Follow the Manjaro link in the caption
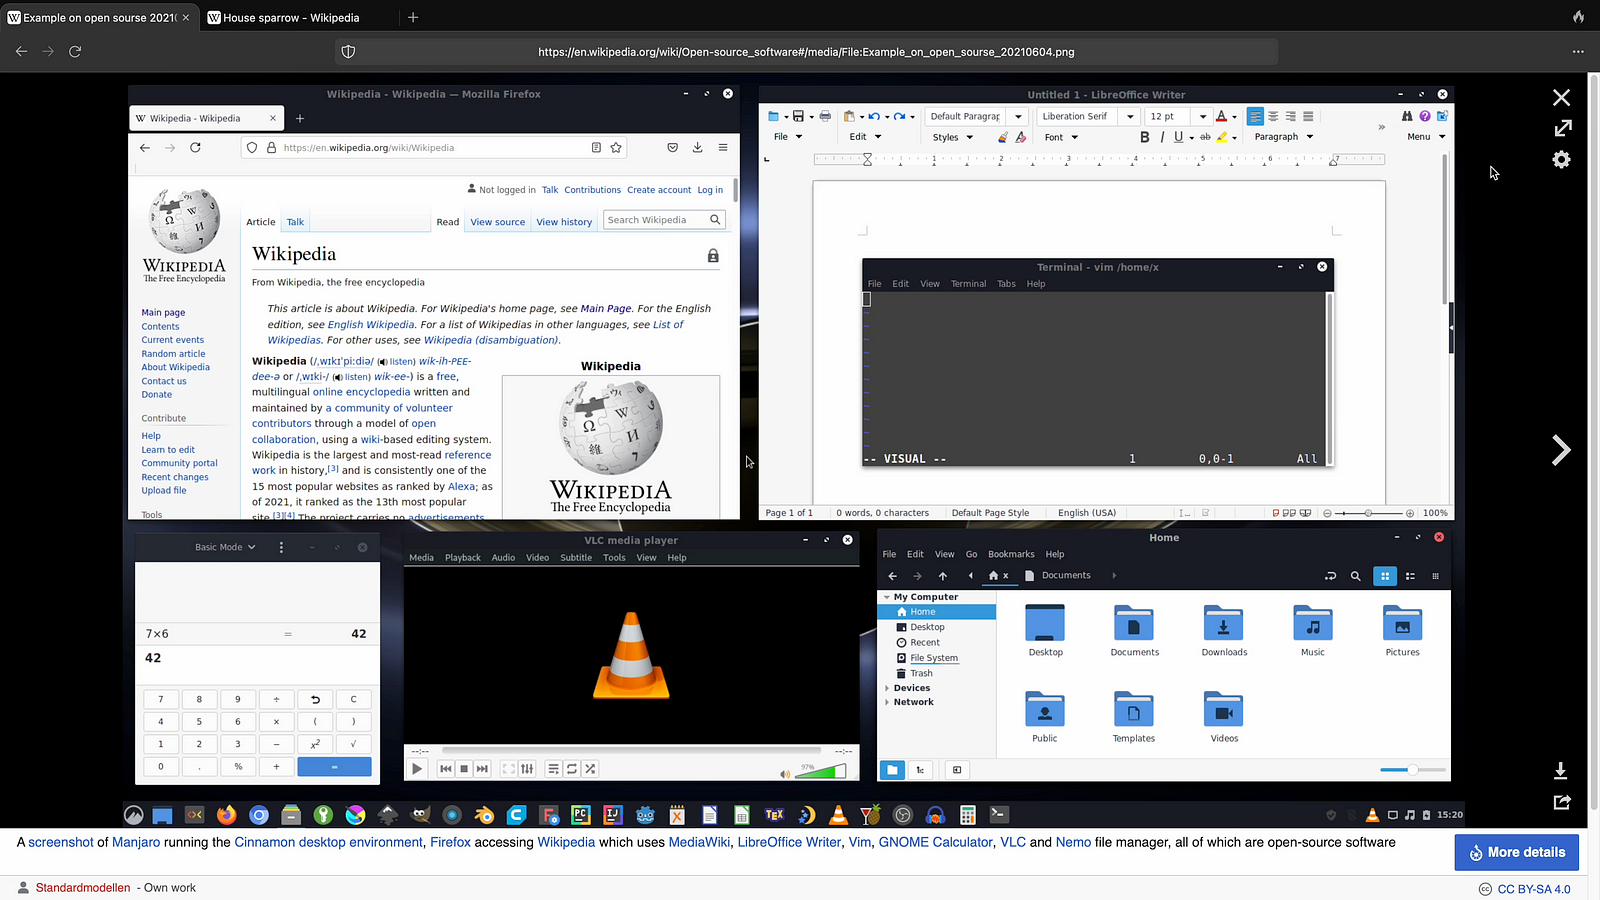Screen dimensions: 1600x900 click(x=136, y=842)
